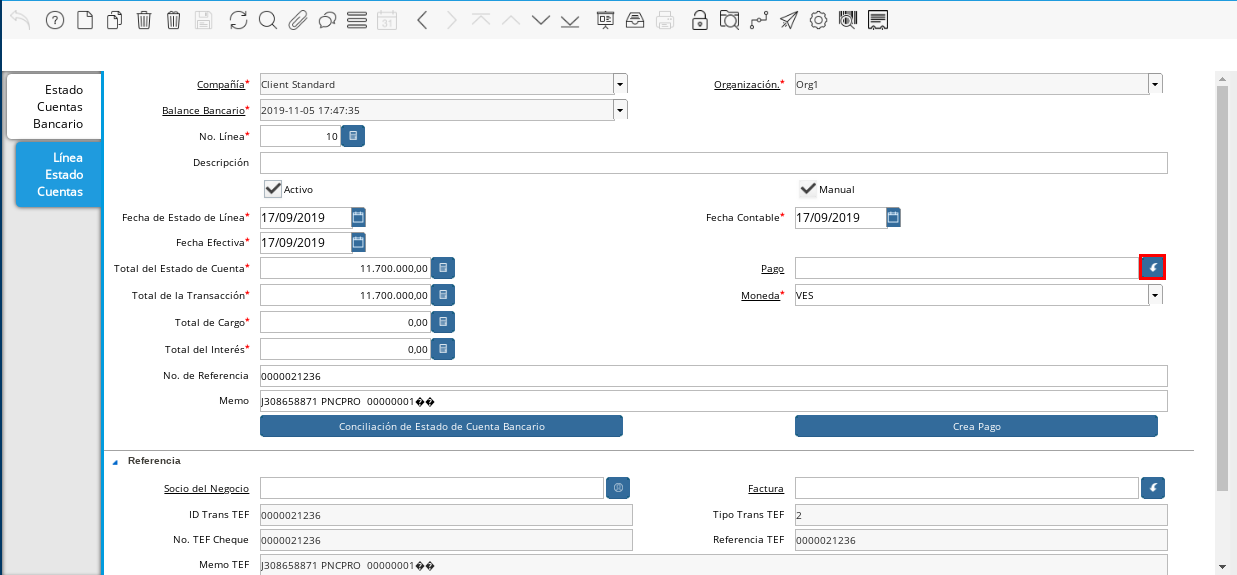Toggle the Manual checkbox

pyautogui.click(x=808, y=189)
